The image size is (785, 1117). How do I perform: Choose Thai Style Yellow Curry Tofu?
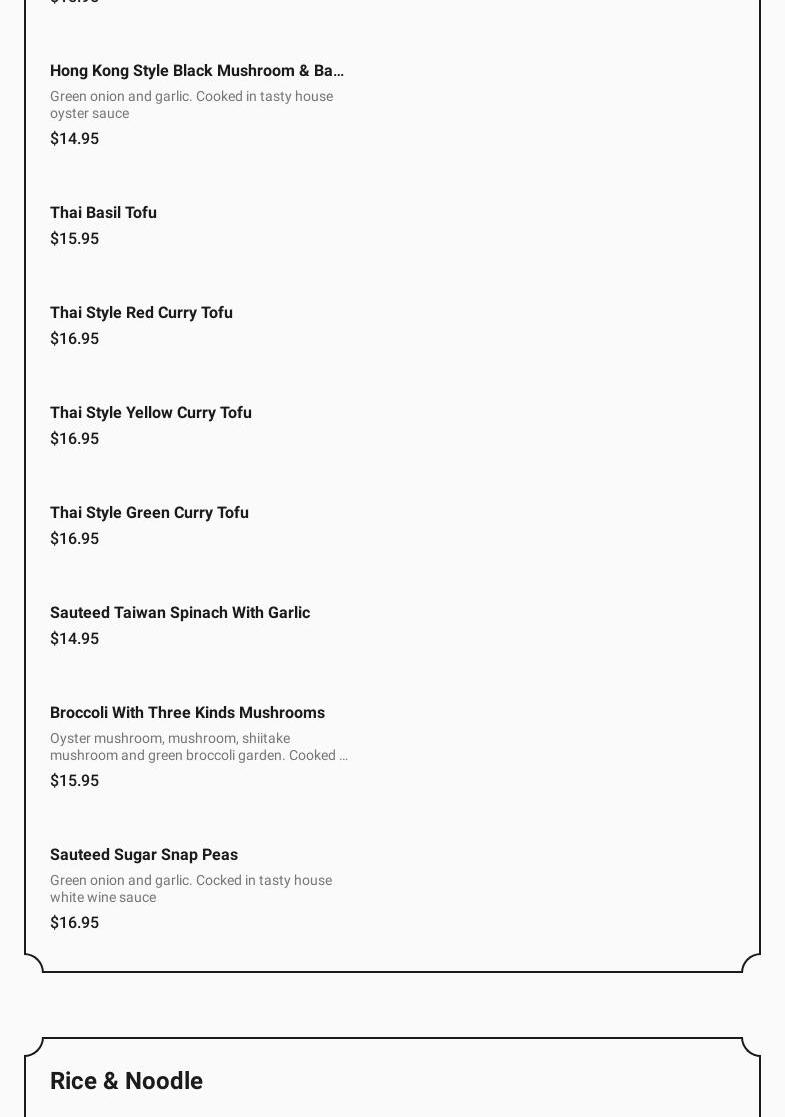click(151, 413)
